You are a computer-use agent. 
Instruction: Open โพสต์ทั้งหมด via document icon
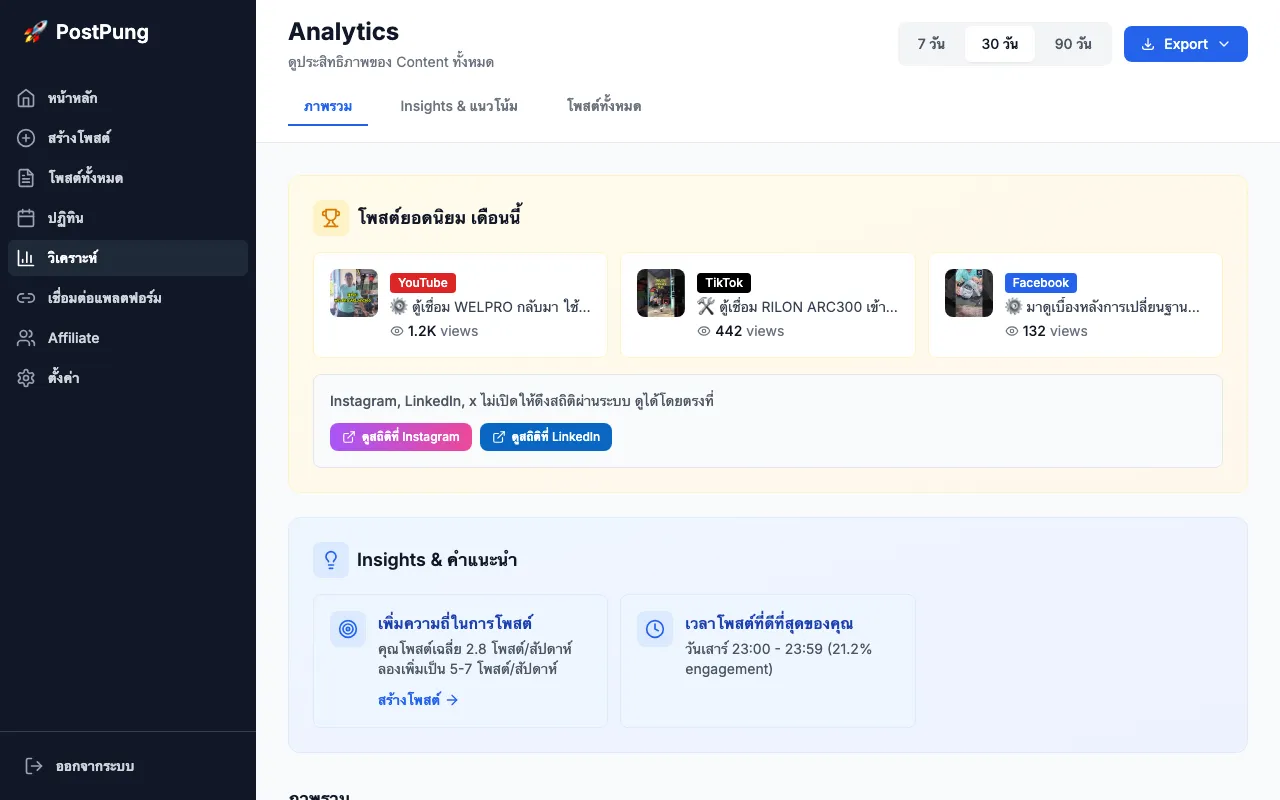point(26,177)
